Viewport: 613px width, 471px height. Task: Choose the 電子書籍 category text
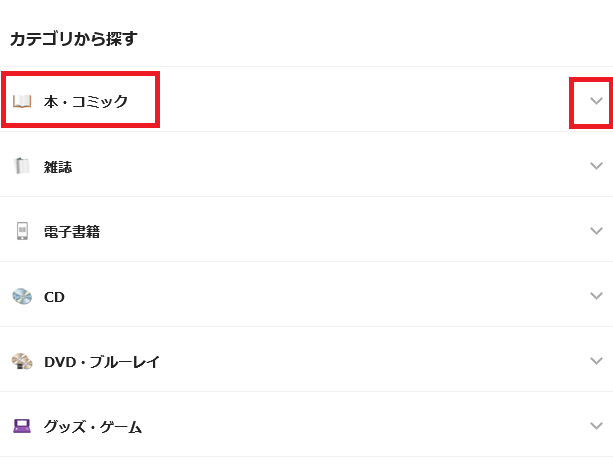[x=72, y=232]
